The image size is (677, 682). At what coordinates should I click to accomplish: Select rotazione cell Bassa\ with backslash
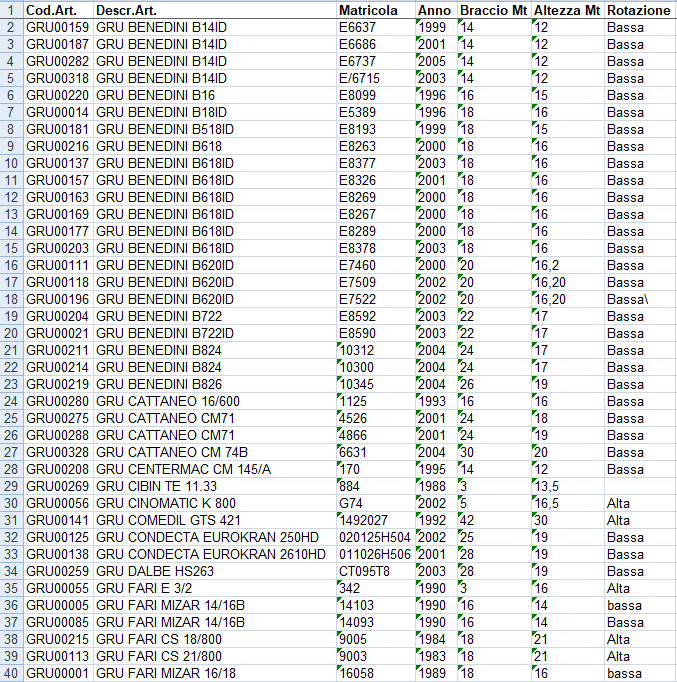coord(640,299)
